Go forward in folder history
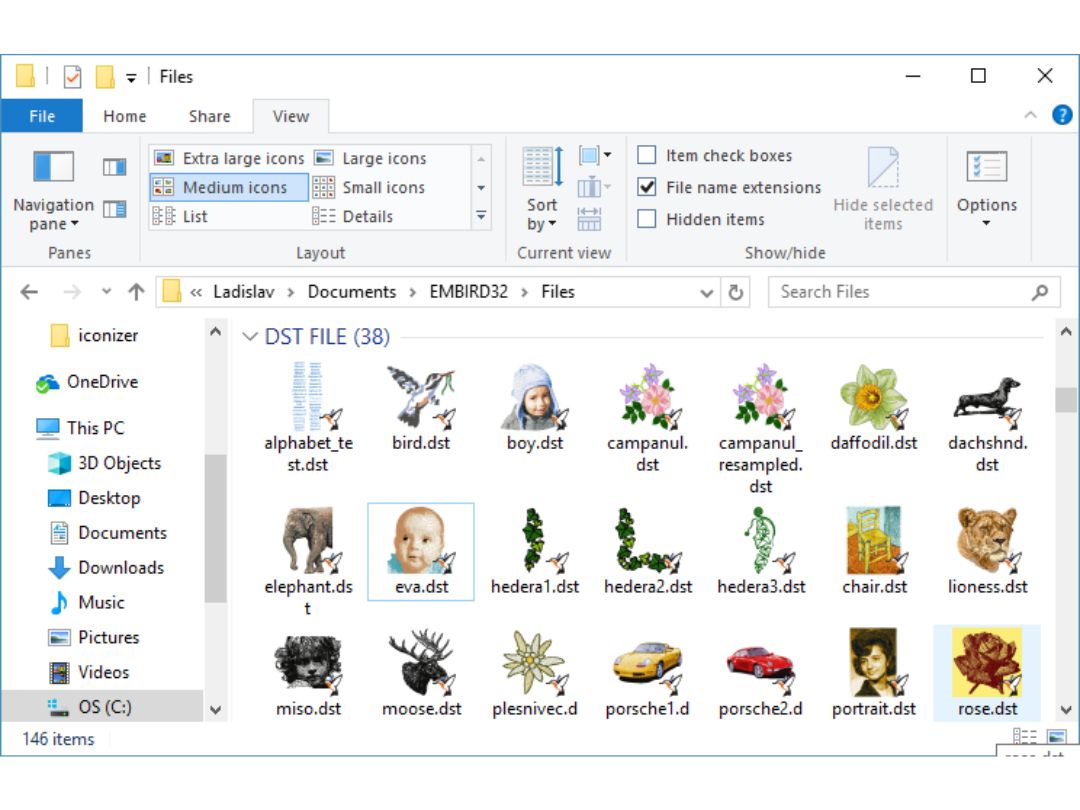Screen dimensions: 1080x810 point(72,292)
